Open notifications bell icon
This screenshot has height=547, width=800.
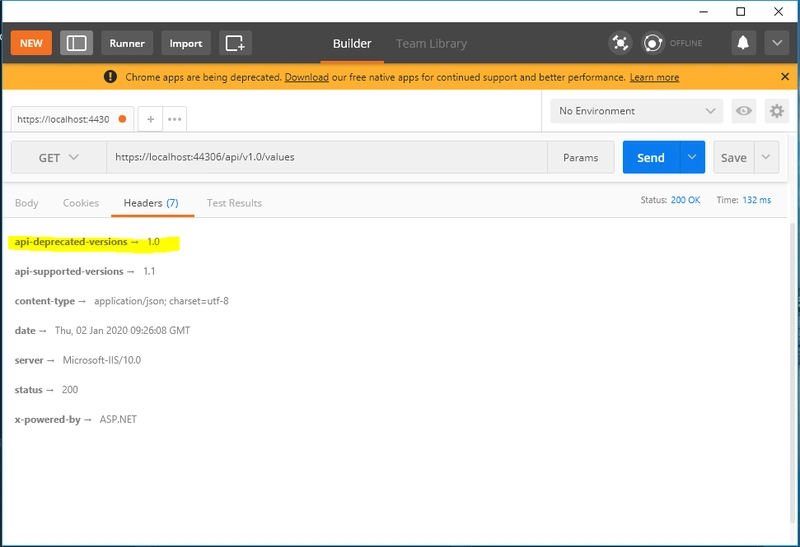(x=743, y=43)
